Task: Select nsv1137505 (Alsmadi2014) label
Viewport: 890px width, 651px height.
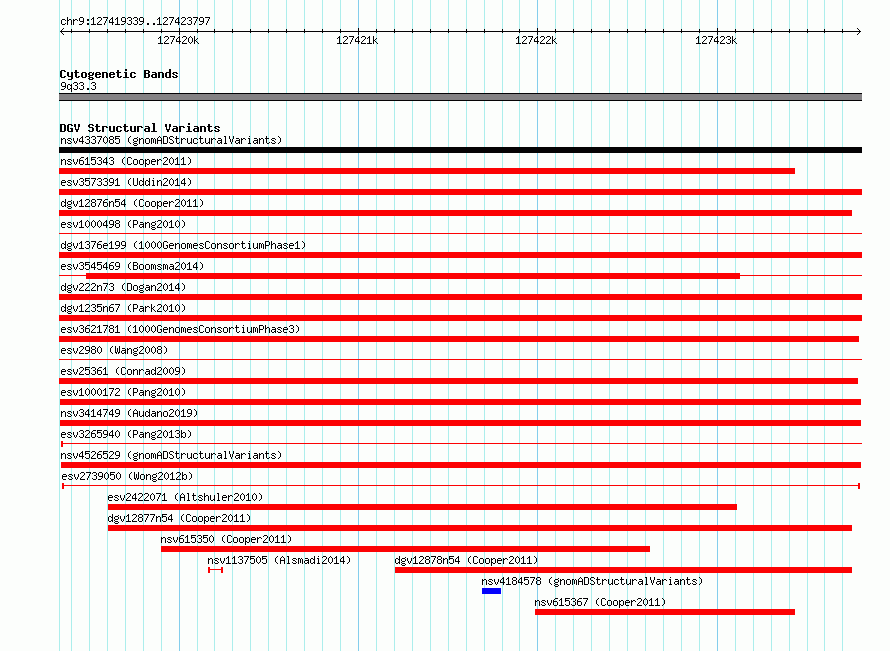Action: tap(279, 560)
